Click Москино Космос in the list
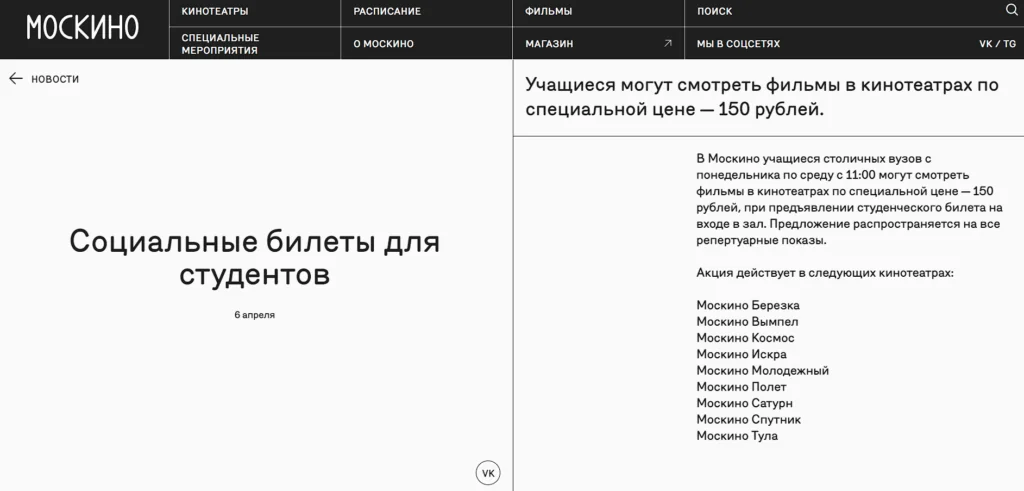This screenshot has width=1024, height=491. pos(745,338)
